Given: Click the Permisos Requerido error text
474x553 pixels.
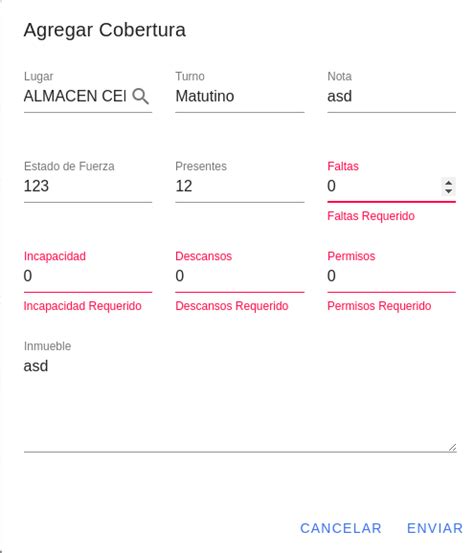Looking at the screenshot, I should coord(379,306).
